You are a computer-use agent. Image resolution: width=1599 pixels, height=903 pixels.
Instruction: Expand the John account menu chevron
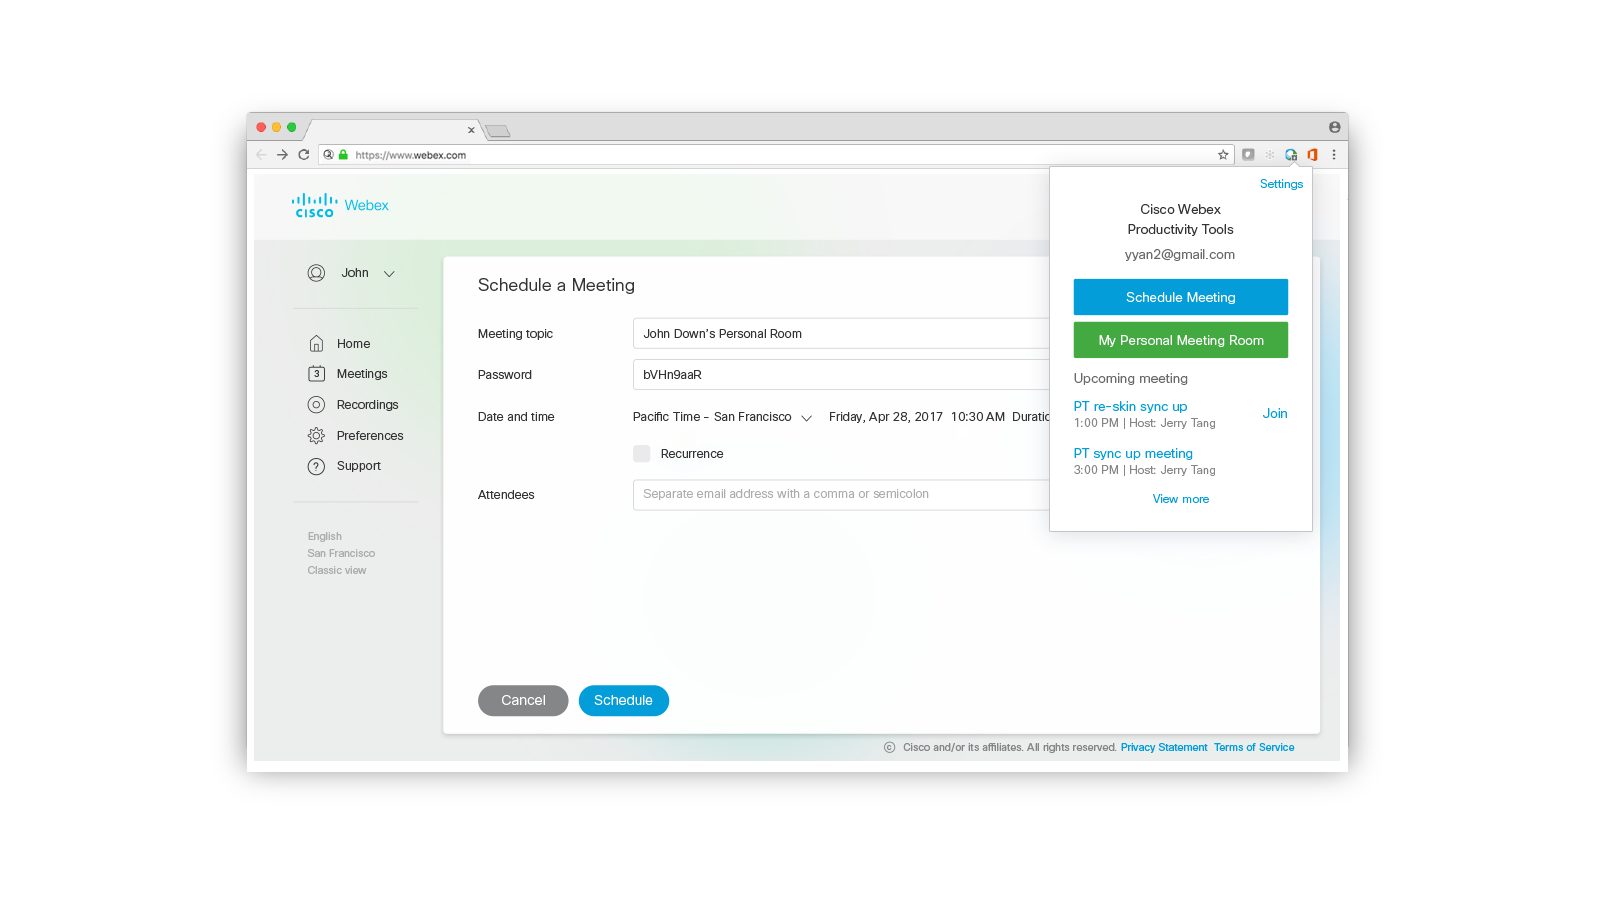pos(389,274)
